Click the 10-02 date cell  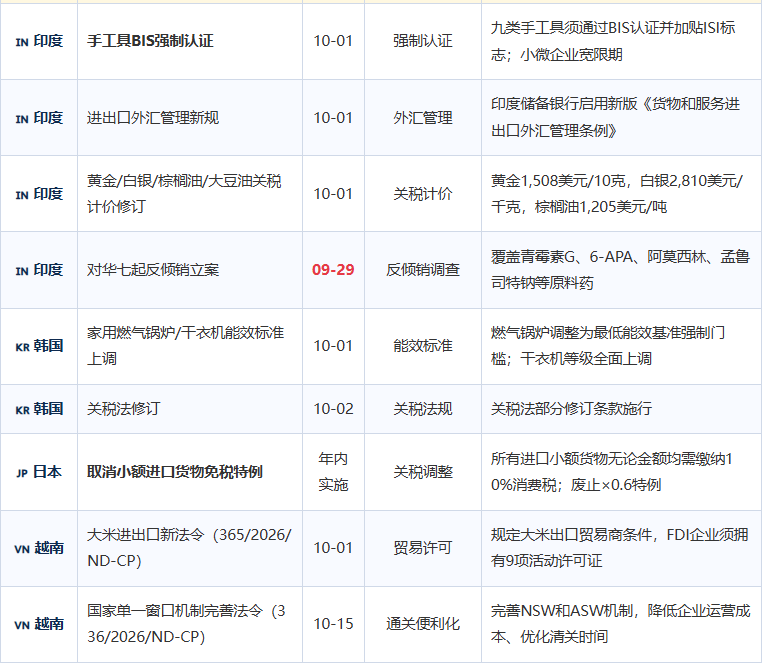333,409
